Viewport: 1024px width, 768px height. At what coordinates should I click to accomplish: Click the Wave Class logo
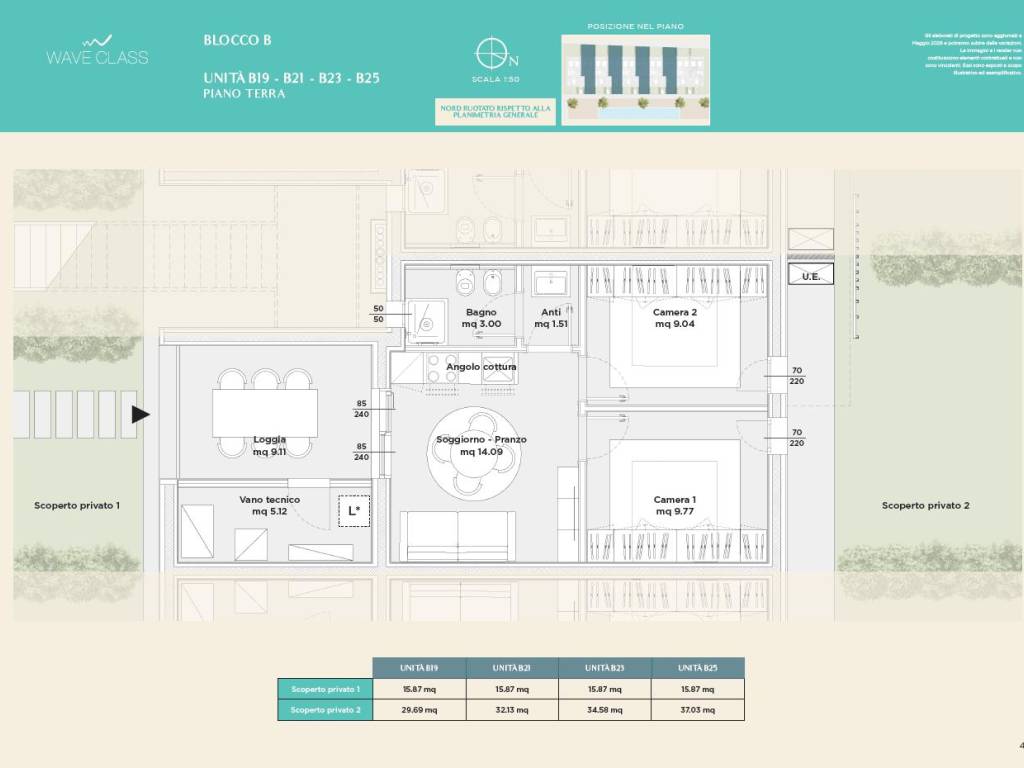tap(97, 51)
